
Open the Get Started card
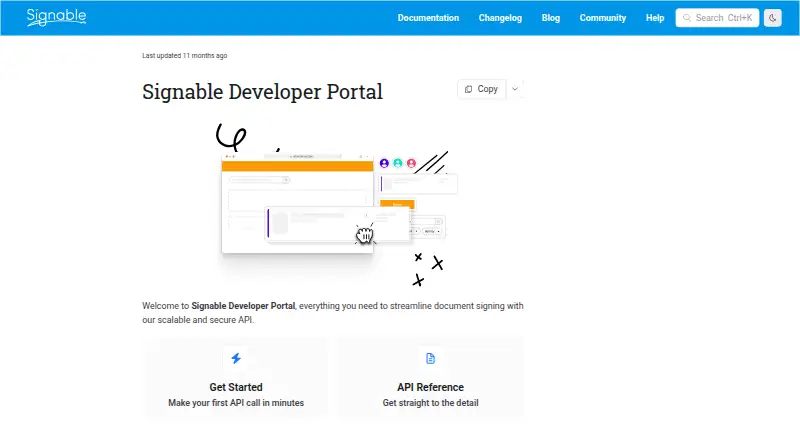236,378
